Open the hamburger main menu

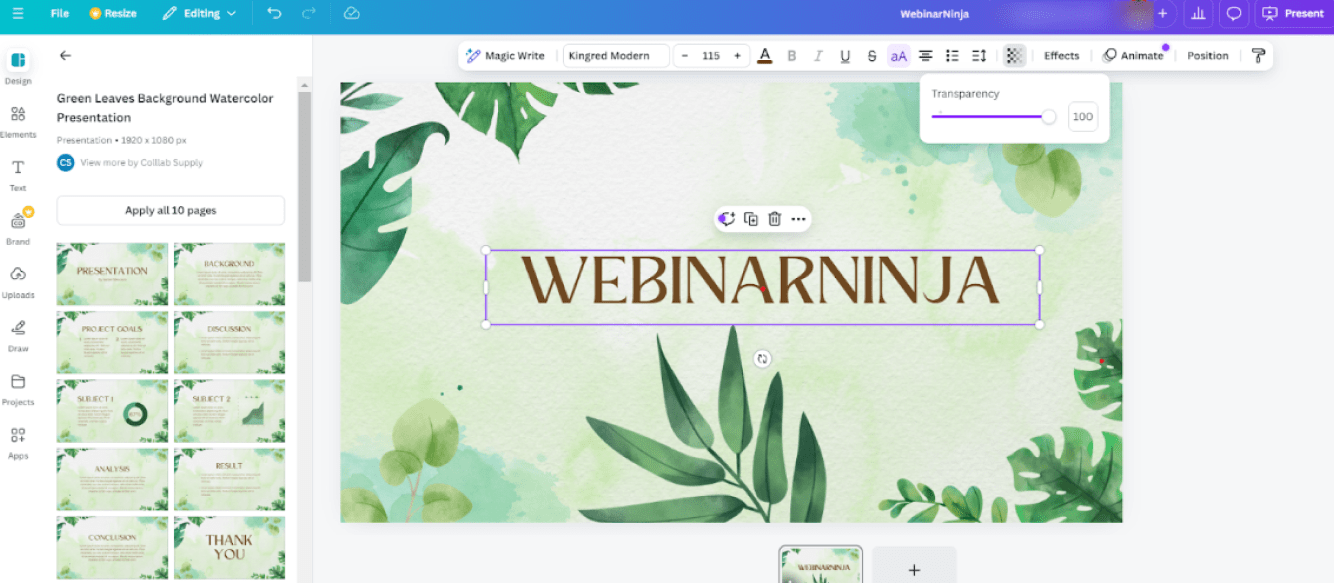tap(18, 14)
